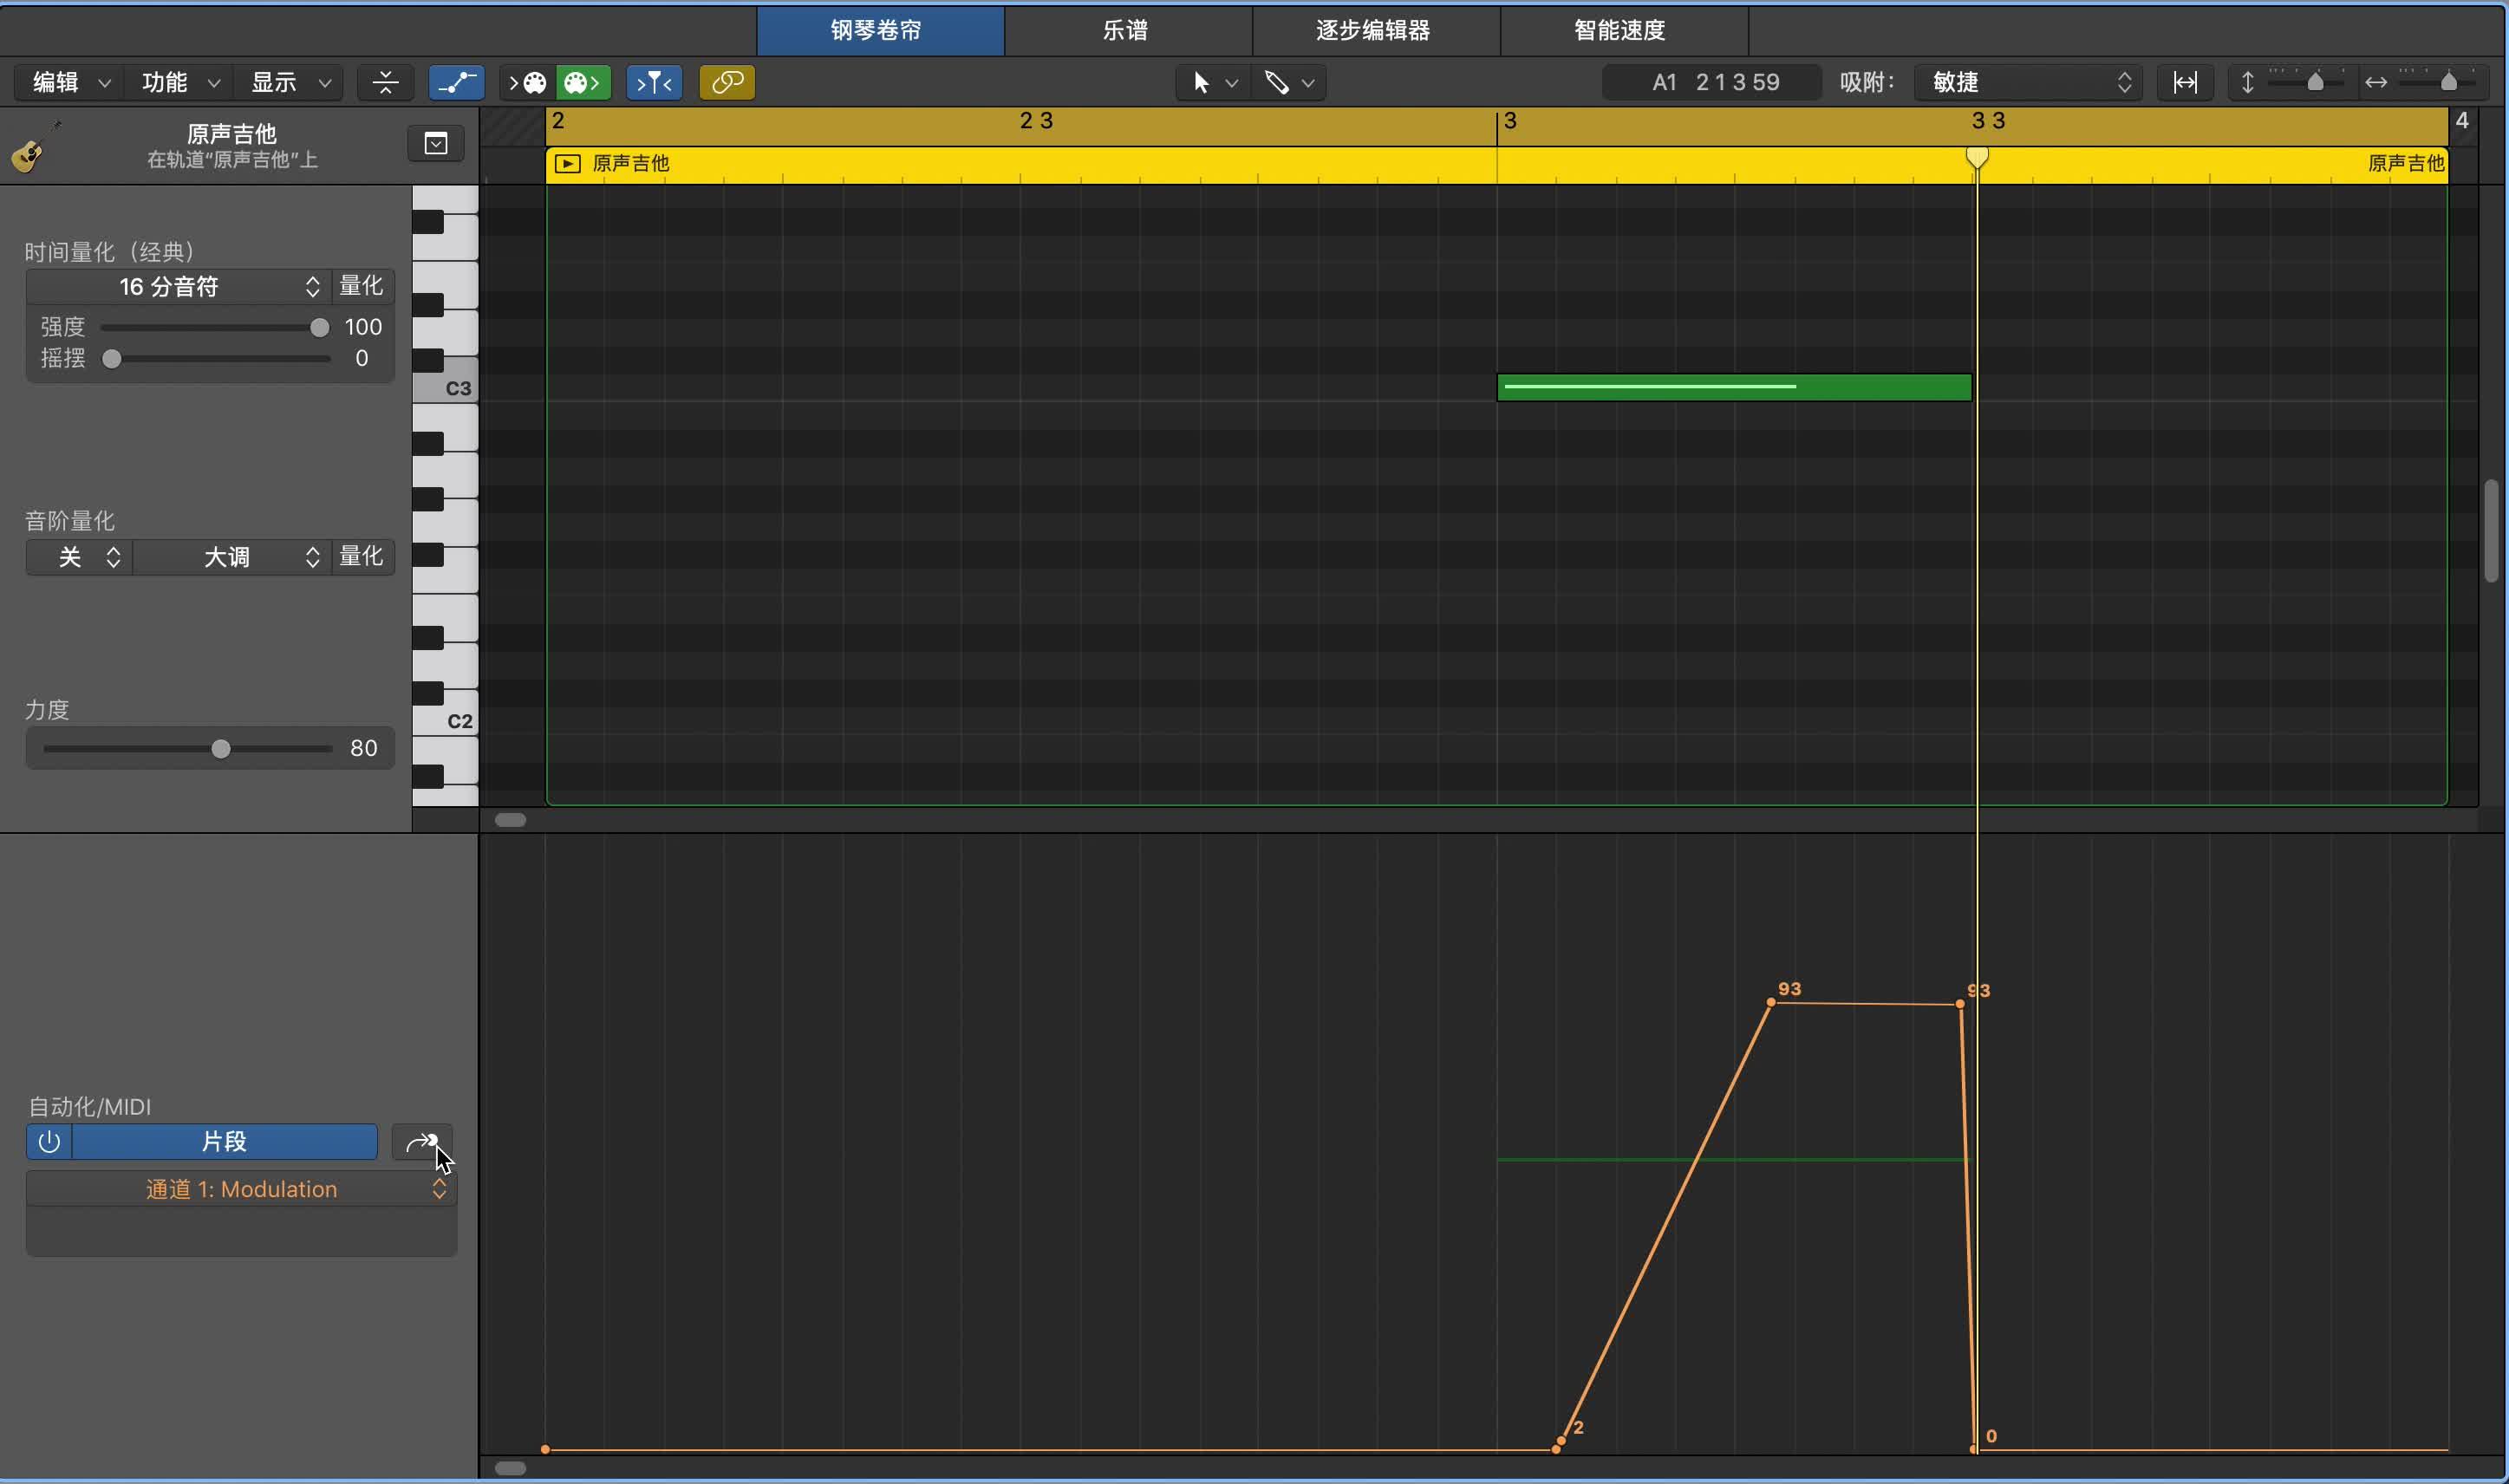
Task: Click the MIDI Out green toolbar icon
Action: (582, 82)
